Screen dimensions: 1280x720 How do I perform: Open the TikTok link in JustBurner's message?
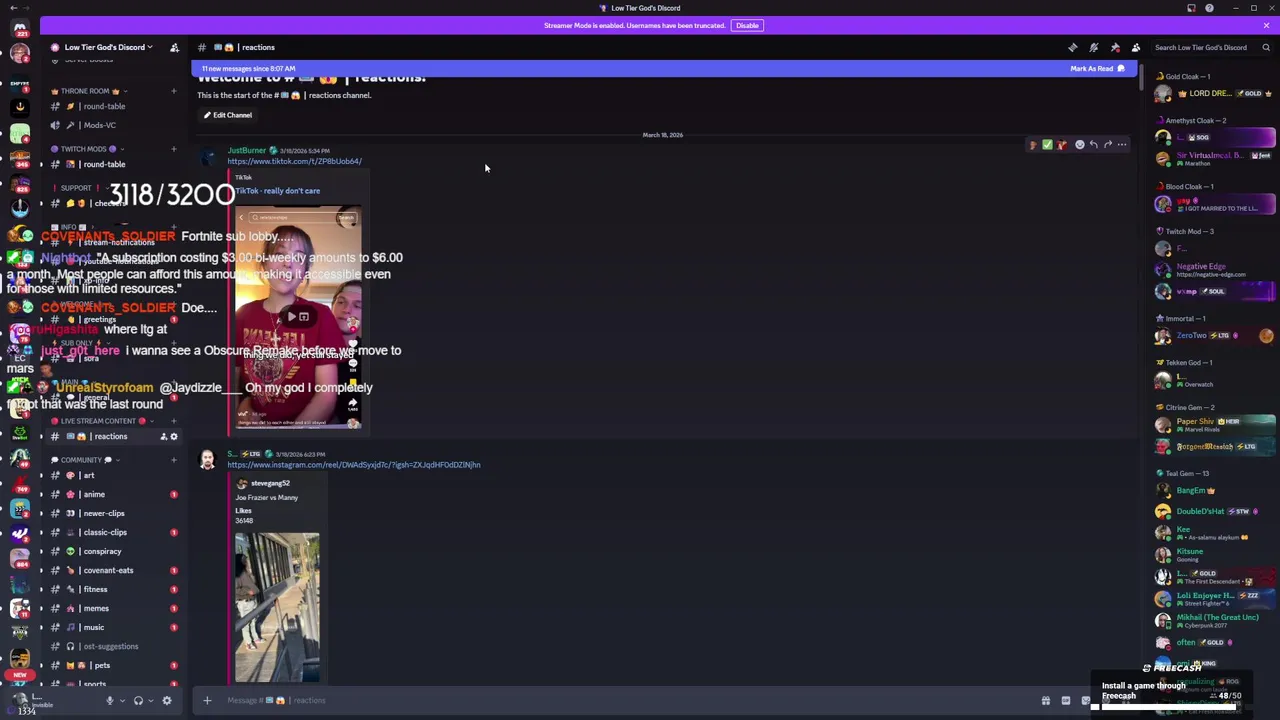point(294,161)
